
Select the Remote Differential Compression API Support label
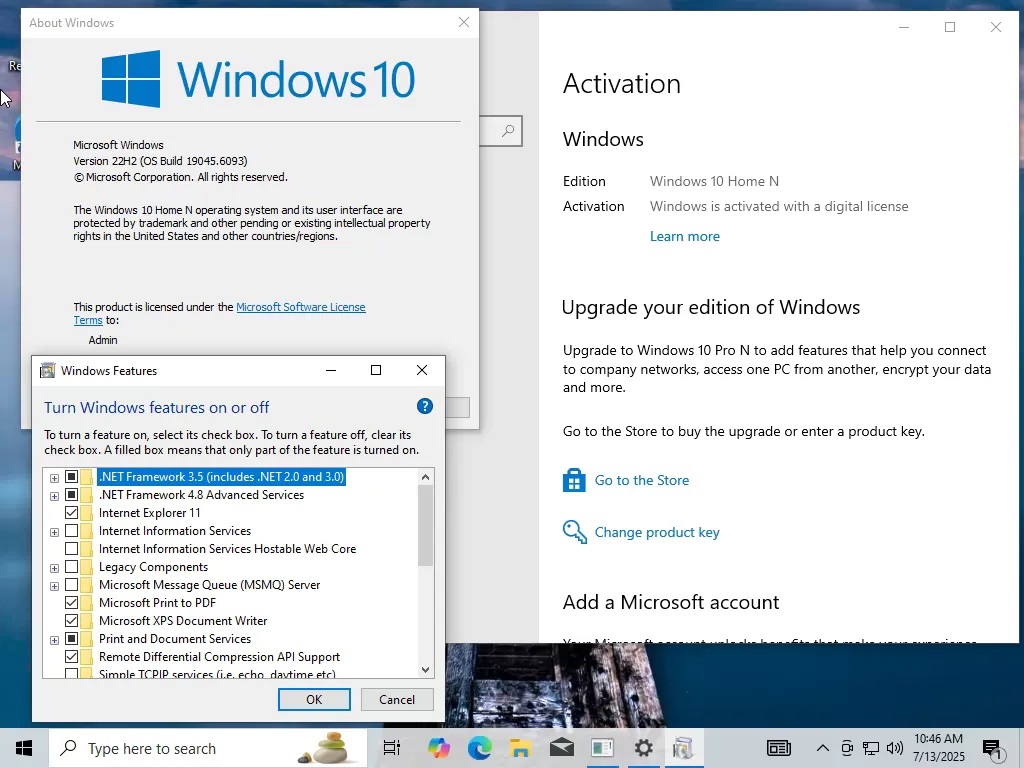(x=219, y=656)
